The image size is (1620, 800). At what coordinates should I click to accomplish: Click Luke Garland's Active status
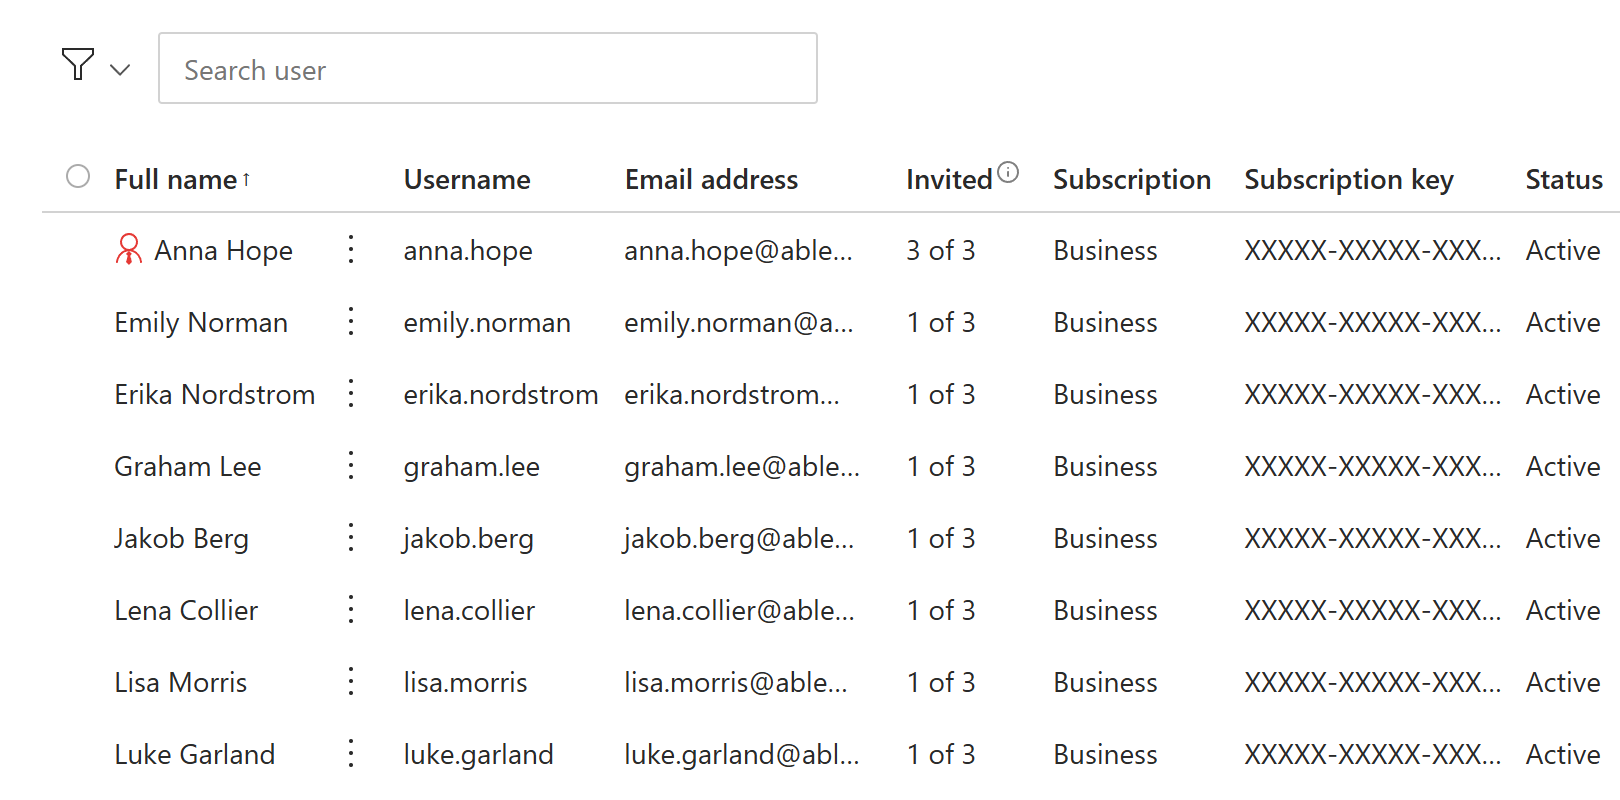(x=1563, y=755)
